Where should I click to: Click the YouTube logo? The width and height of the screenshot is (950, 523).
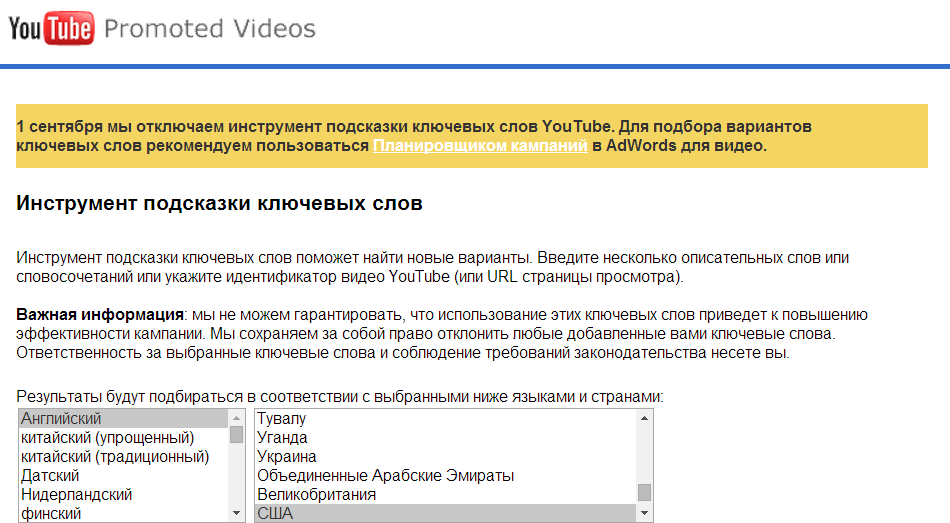[x=51, y=28]
